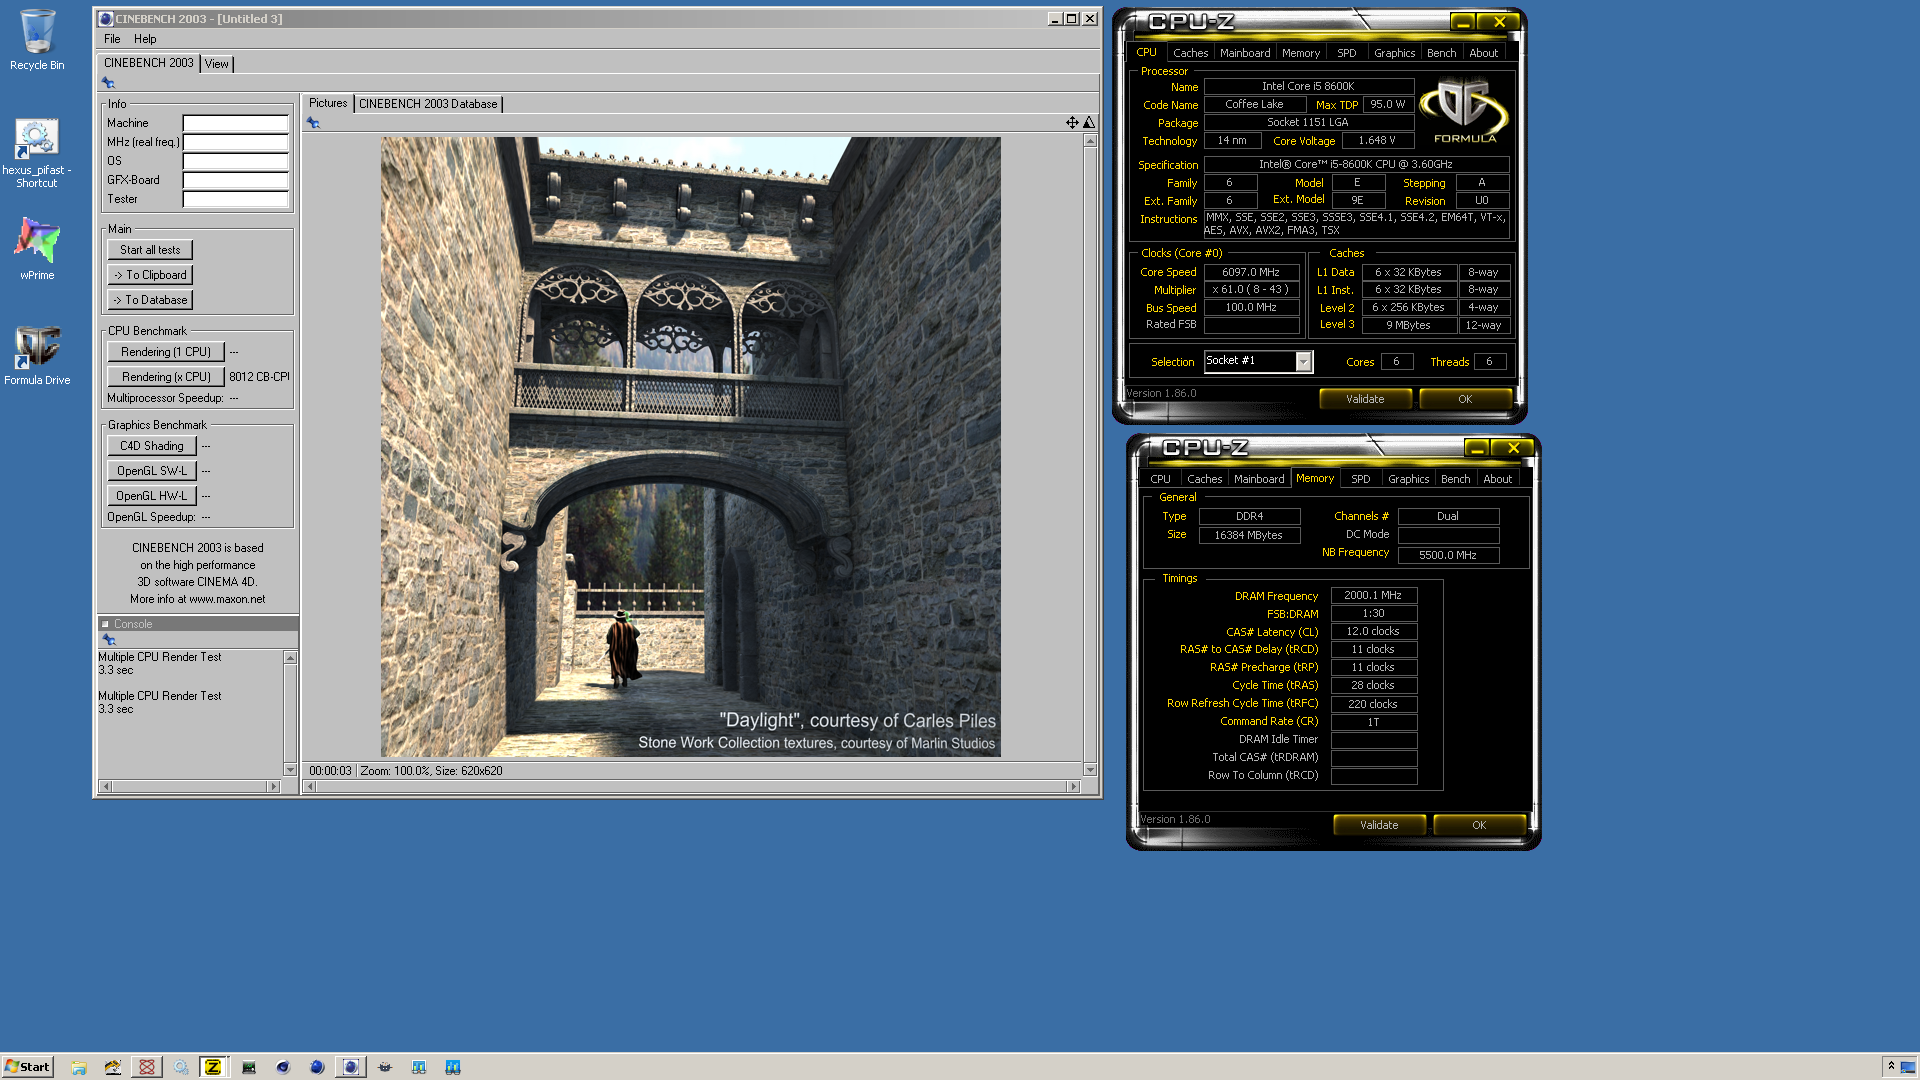This screenshot has width=1920, height=1080.
Task: Click into the Tester input field
Action: pyautogui.click(x=236, y=199)
